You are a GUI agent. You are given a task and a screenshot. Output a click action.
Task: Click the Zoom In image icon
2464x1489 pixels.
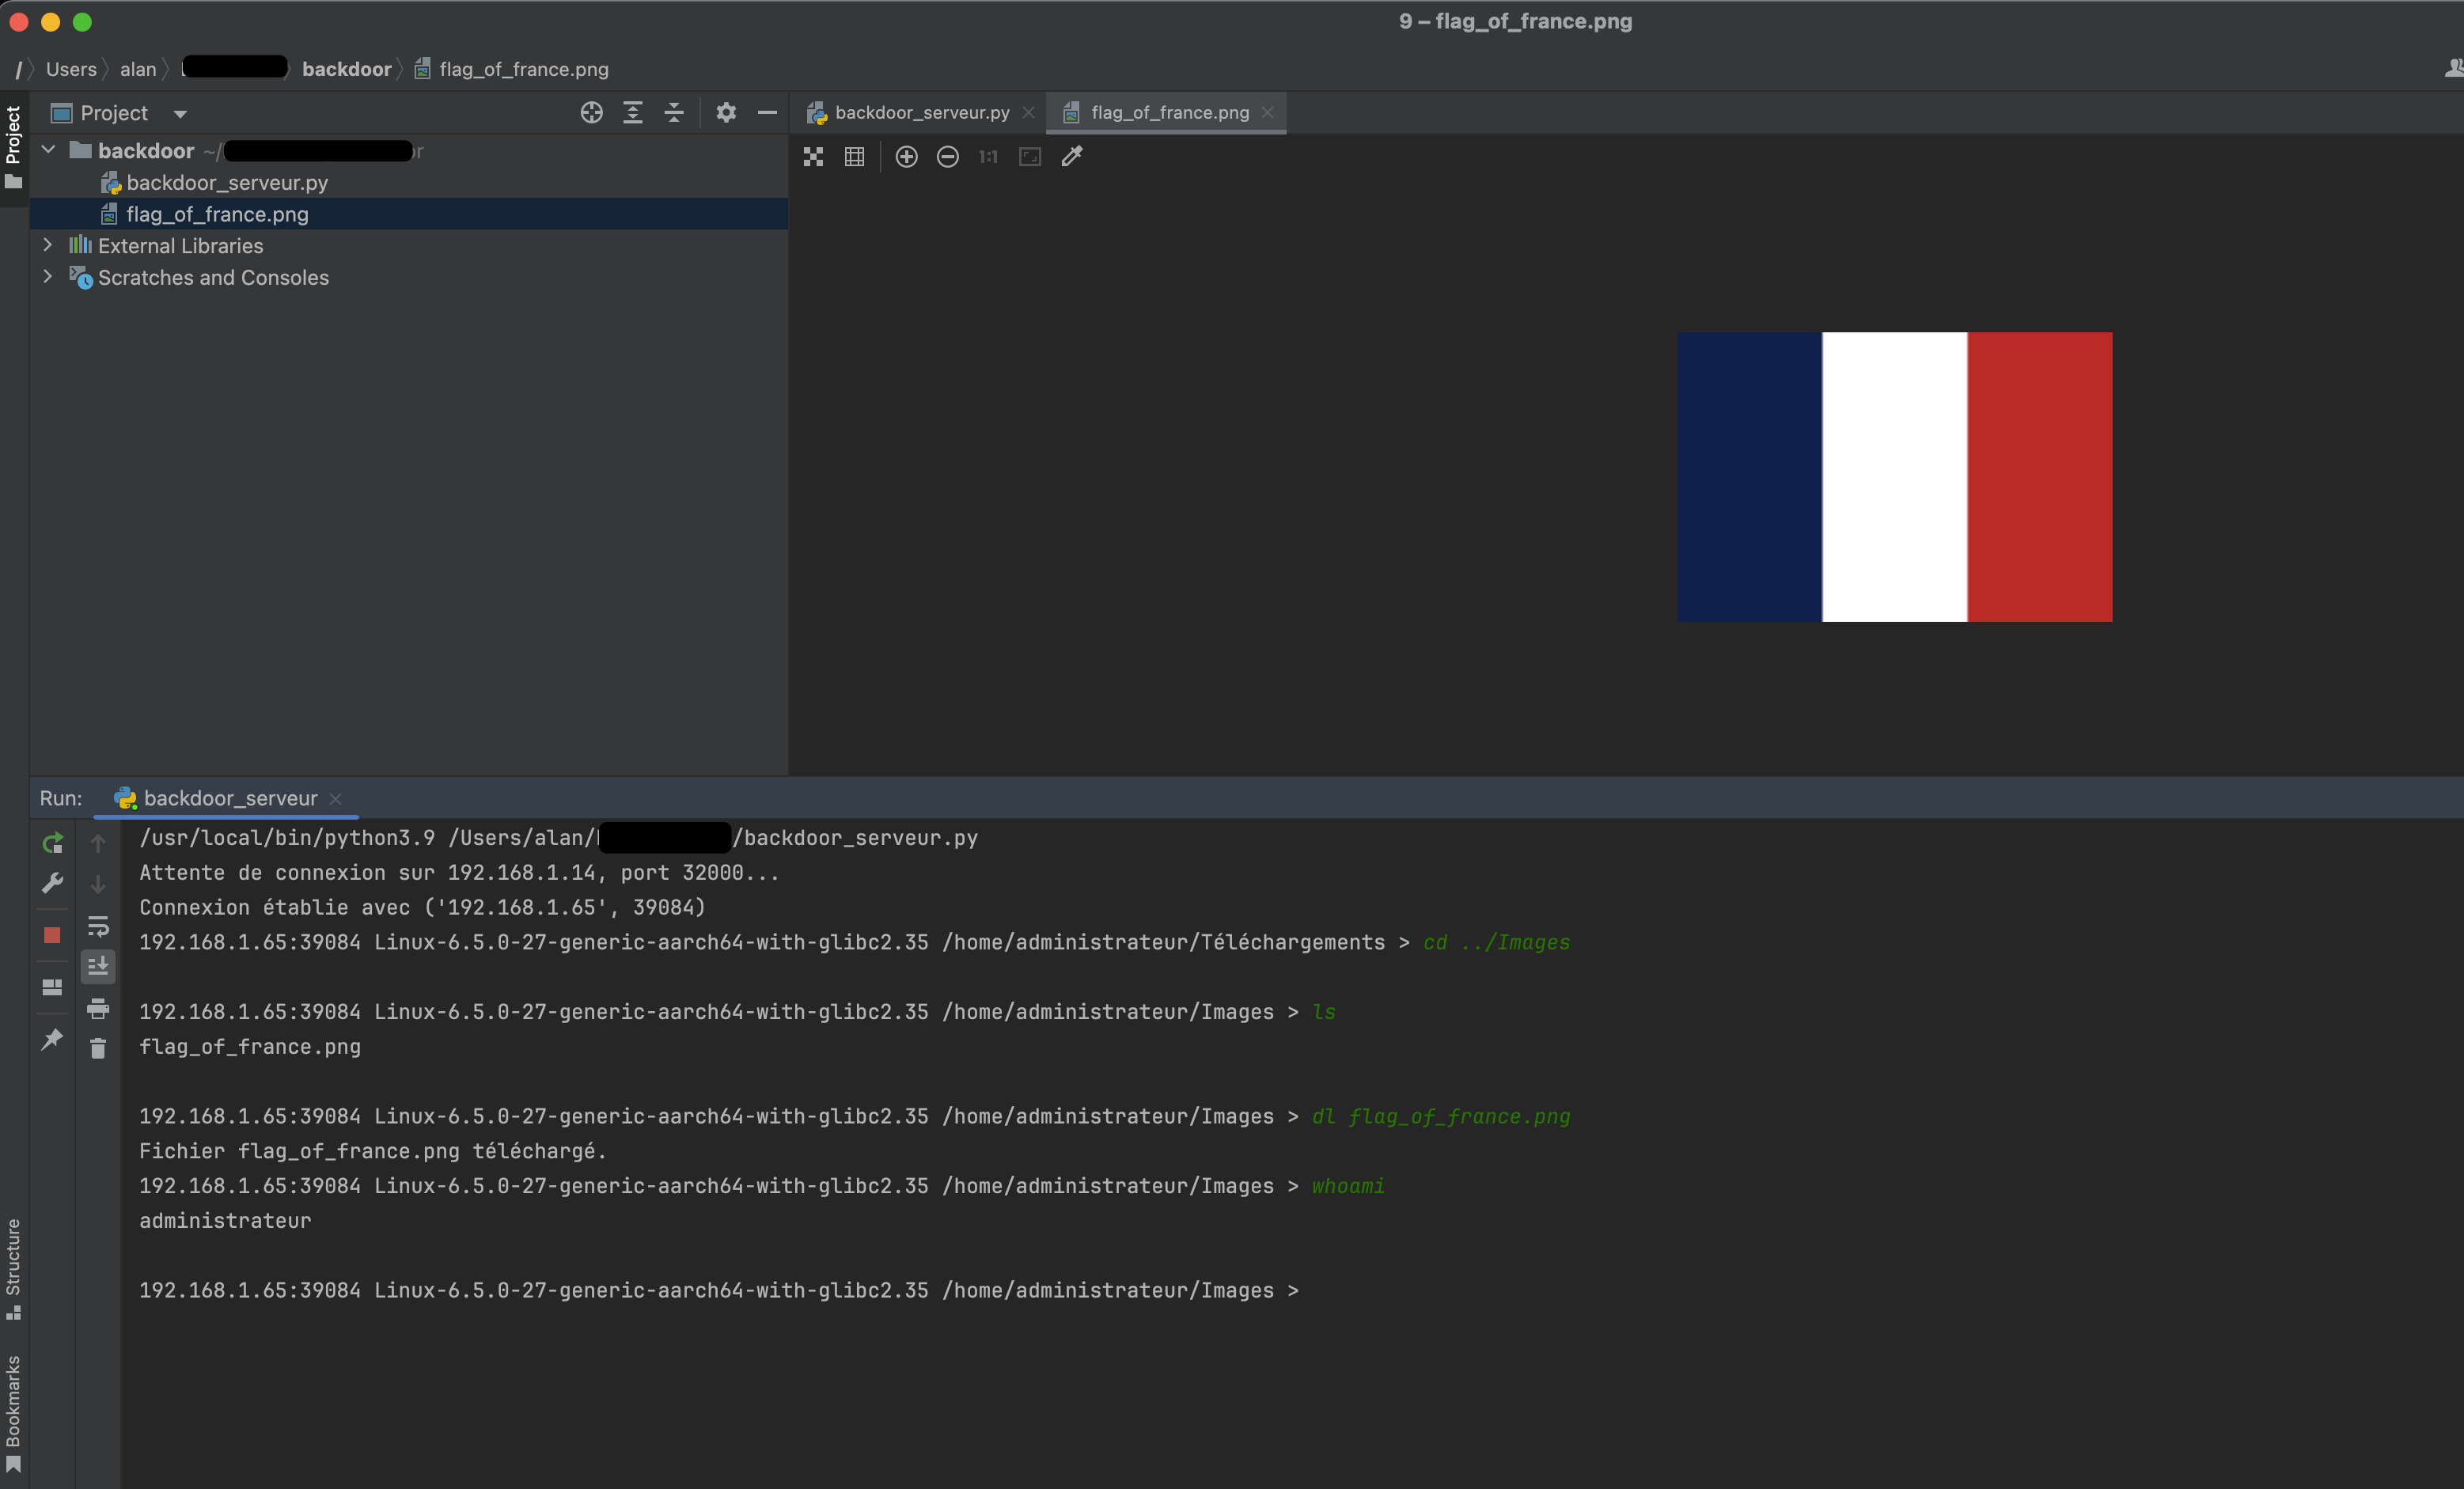click(x=906, y=157)
